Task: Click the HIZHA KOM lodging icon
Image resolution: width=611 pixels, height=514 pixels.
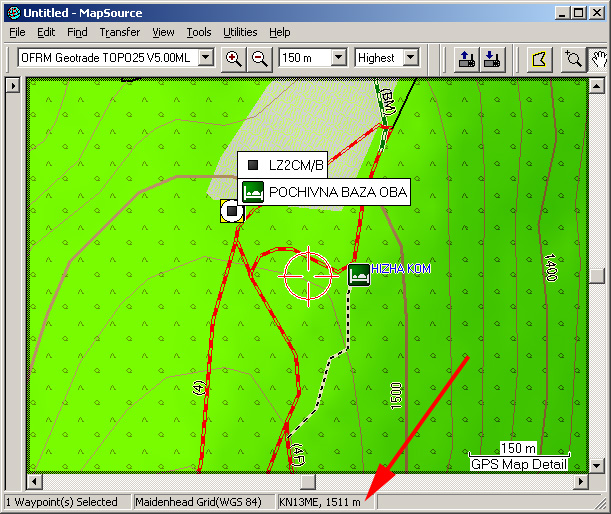Action: (x=359, y=275)
